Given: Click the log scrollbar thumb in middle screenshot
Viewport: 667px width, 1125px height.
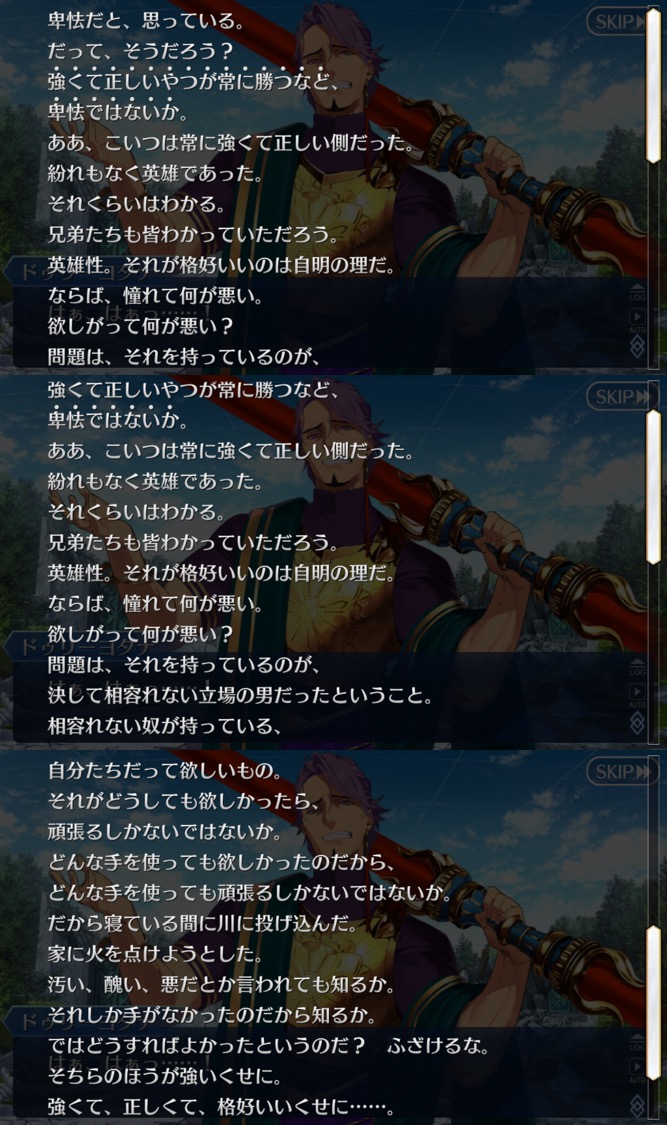Looking at the screenshot, I should (x=653, y=488).
